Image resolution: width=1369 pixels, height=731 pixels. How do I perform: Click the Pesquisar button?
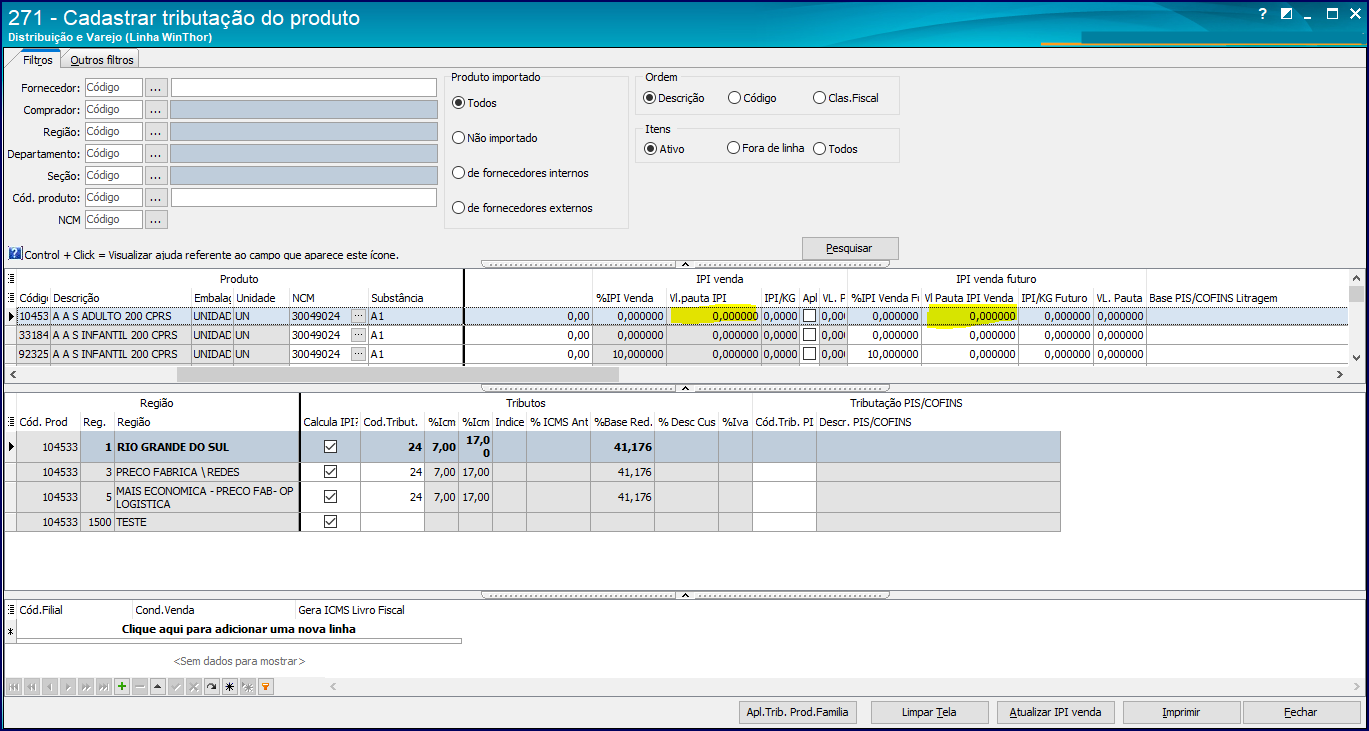[850, 248]
